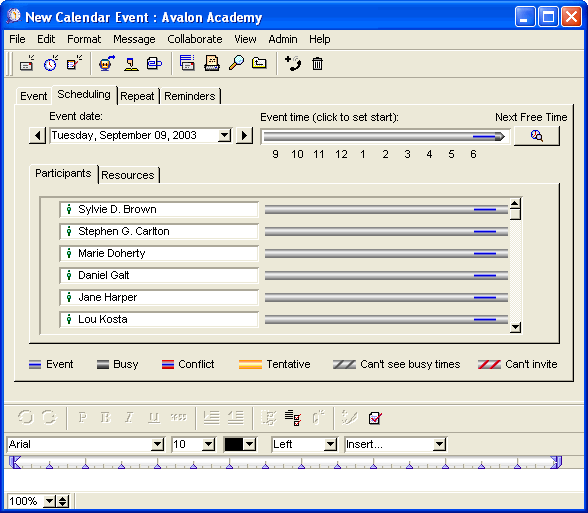Open the Arial font dropdown
Screen dimensions: 588x513
[x=158, y=445]
